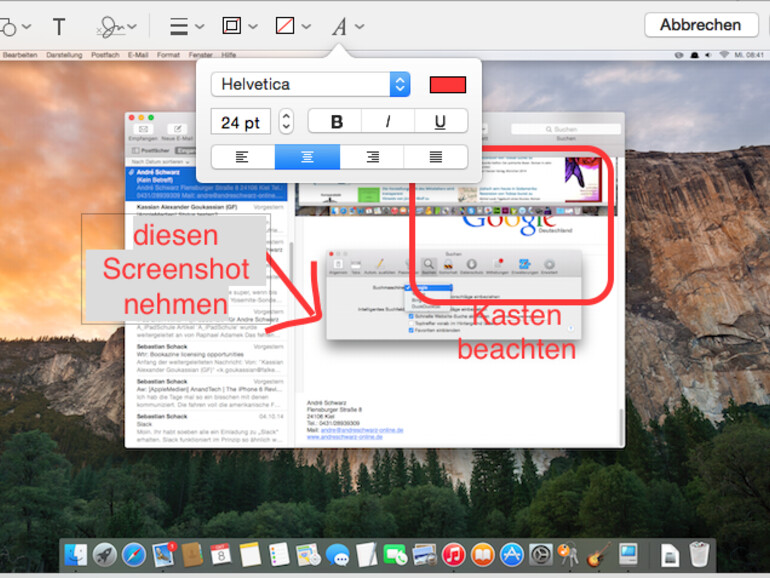Screen dimensions: 770x578
Task: Open Messages speech bubble in Dock
Action: (337, 555)
